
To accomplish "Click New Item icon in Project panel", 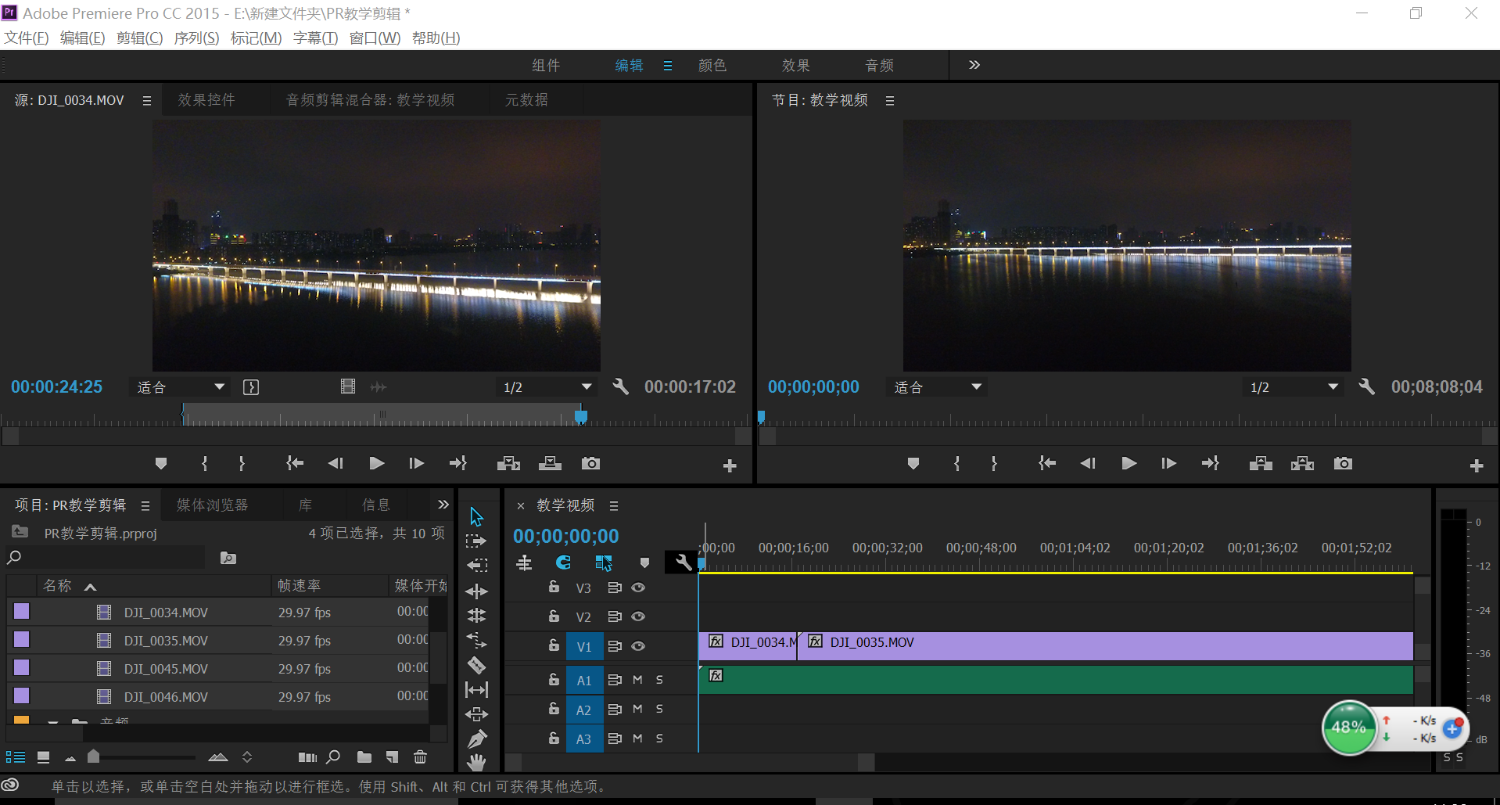I will [393, 758].
